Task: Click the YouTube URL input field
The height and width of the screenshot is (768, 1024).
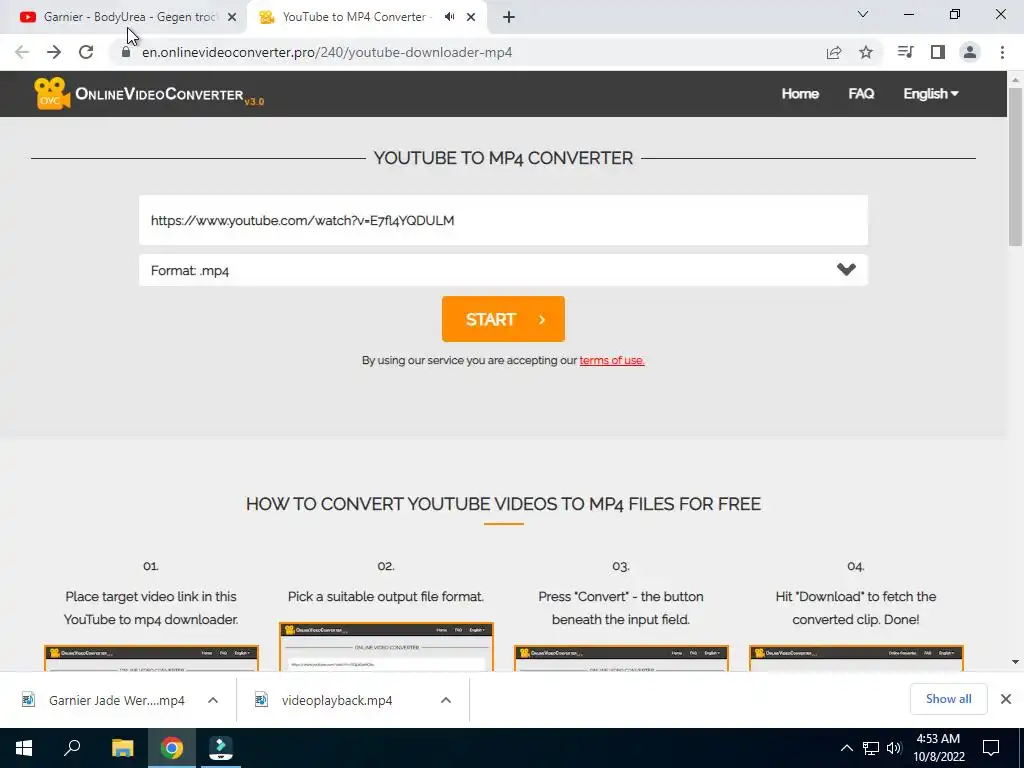Action: 503,220
